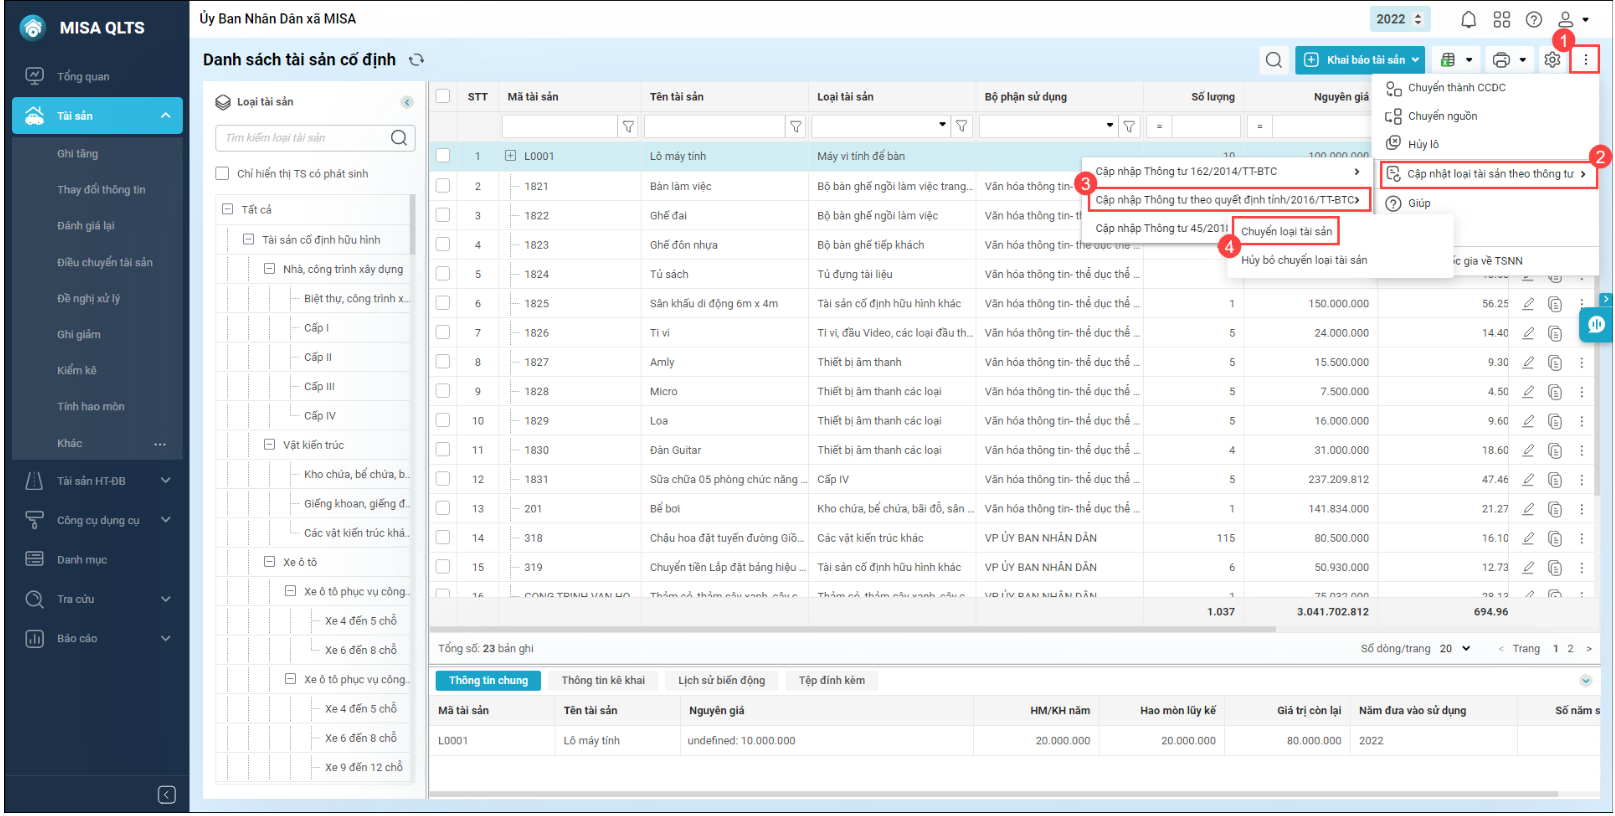Open the notification bell
This screenshot has height=816, width=1615.
click(1468, 19)
